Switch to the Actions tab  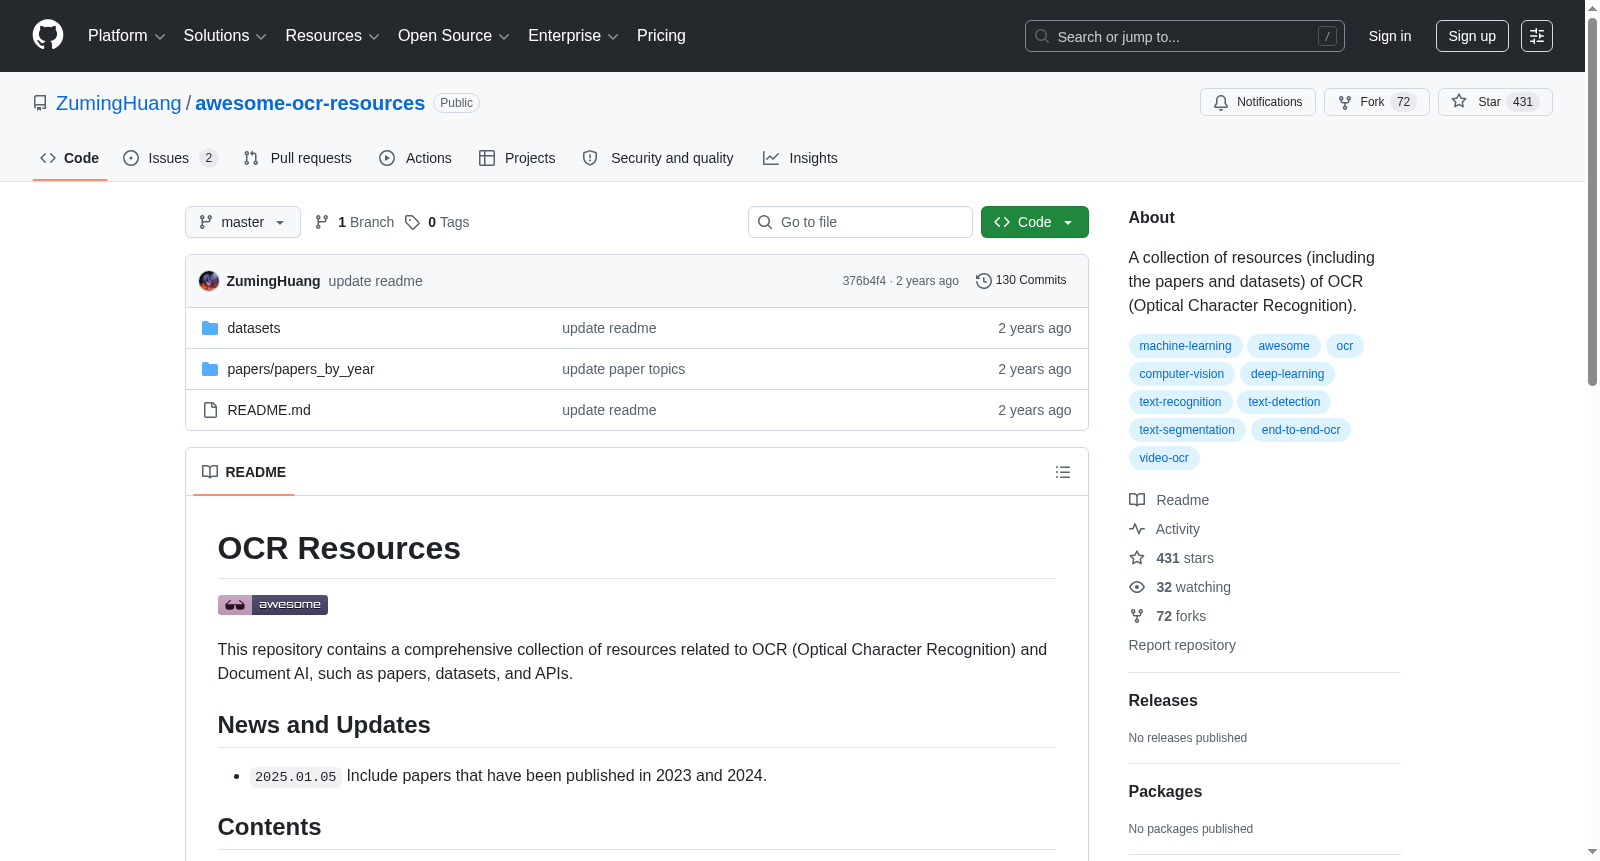pyautogui.click(x=415, y=158)
